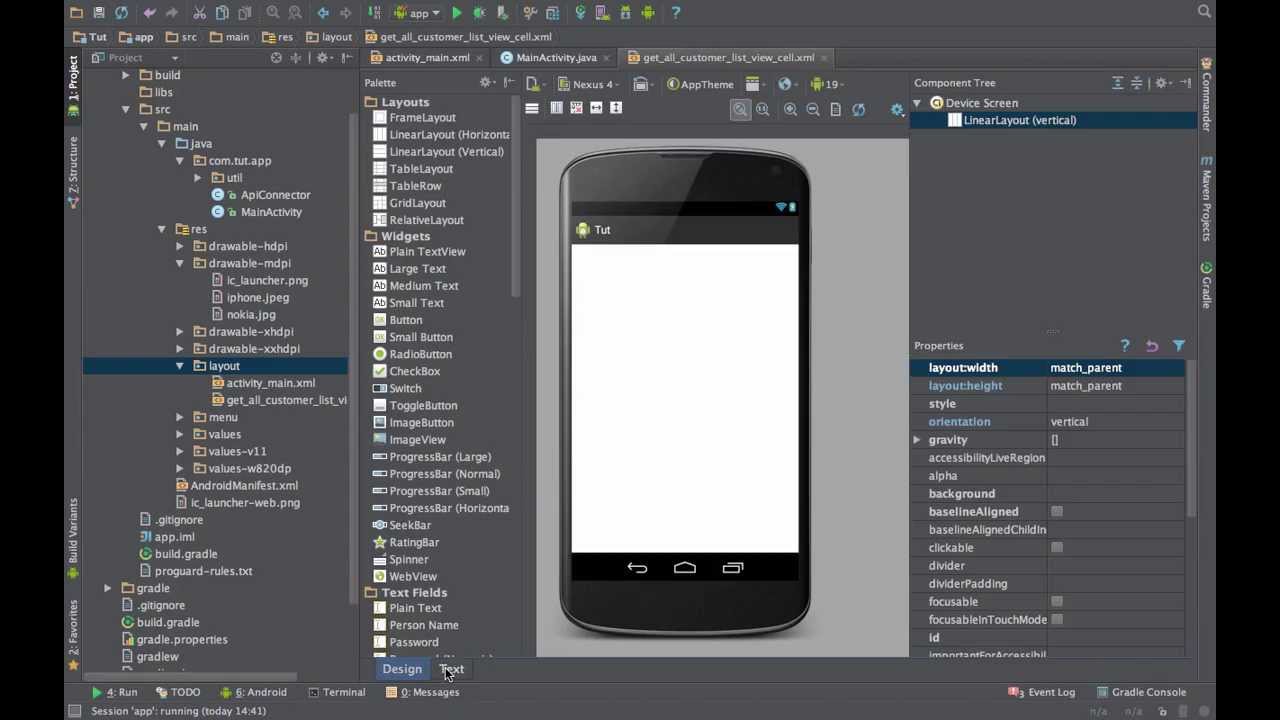Viewport: 1280px width, 720px height.
Task: Click the Expand All icon in Component Tree
Action: (x=1118, y=83)
